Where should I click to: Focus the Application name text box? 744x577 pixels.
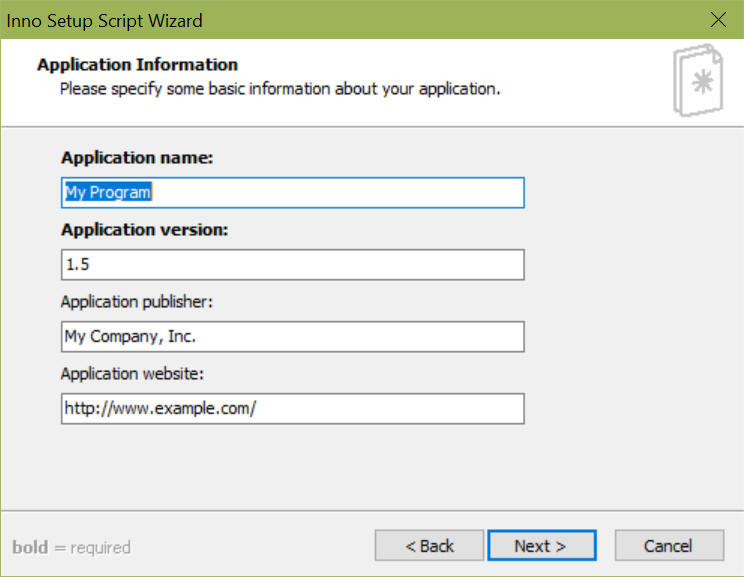coord(293,193)
